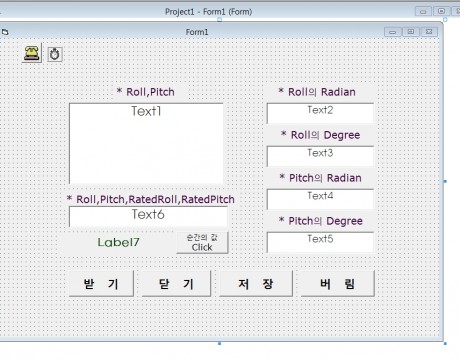Click the Text4 text box
Viewport: 460px width, 360px height.
coord(320,199)
